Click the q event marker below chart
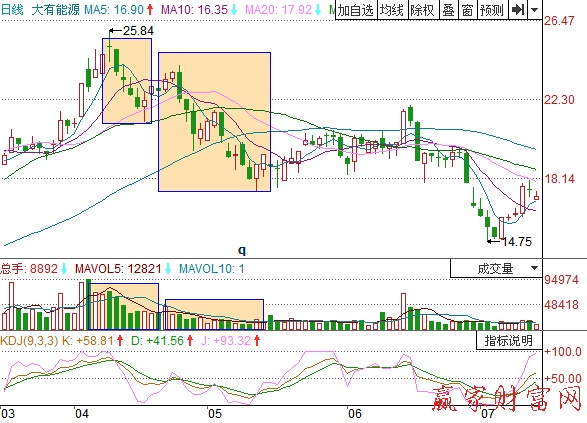The width and height of the screenshot is (587, 423). 242,250
